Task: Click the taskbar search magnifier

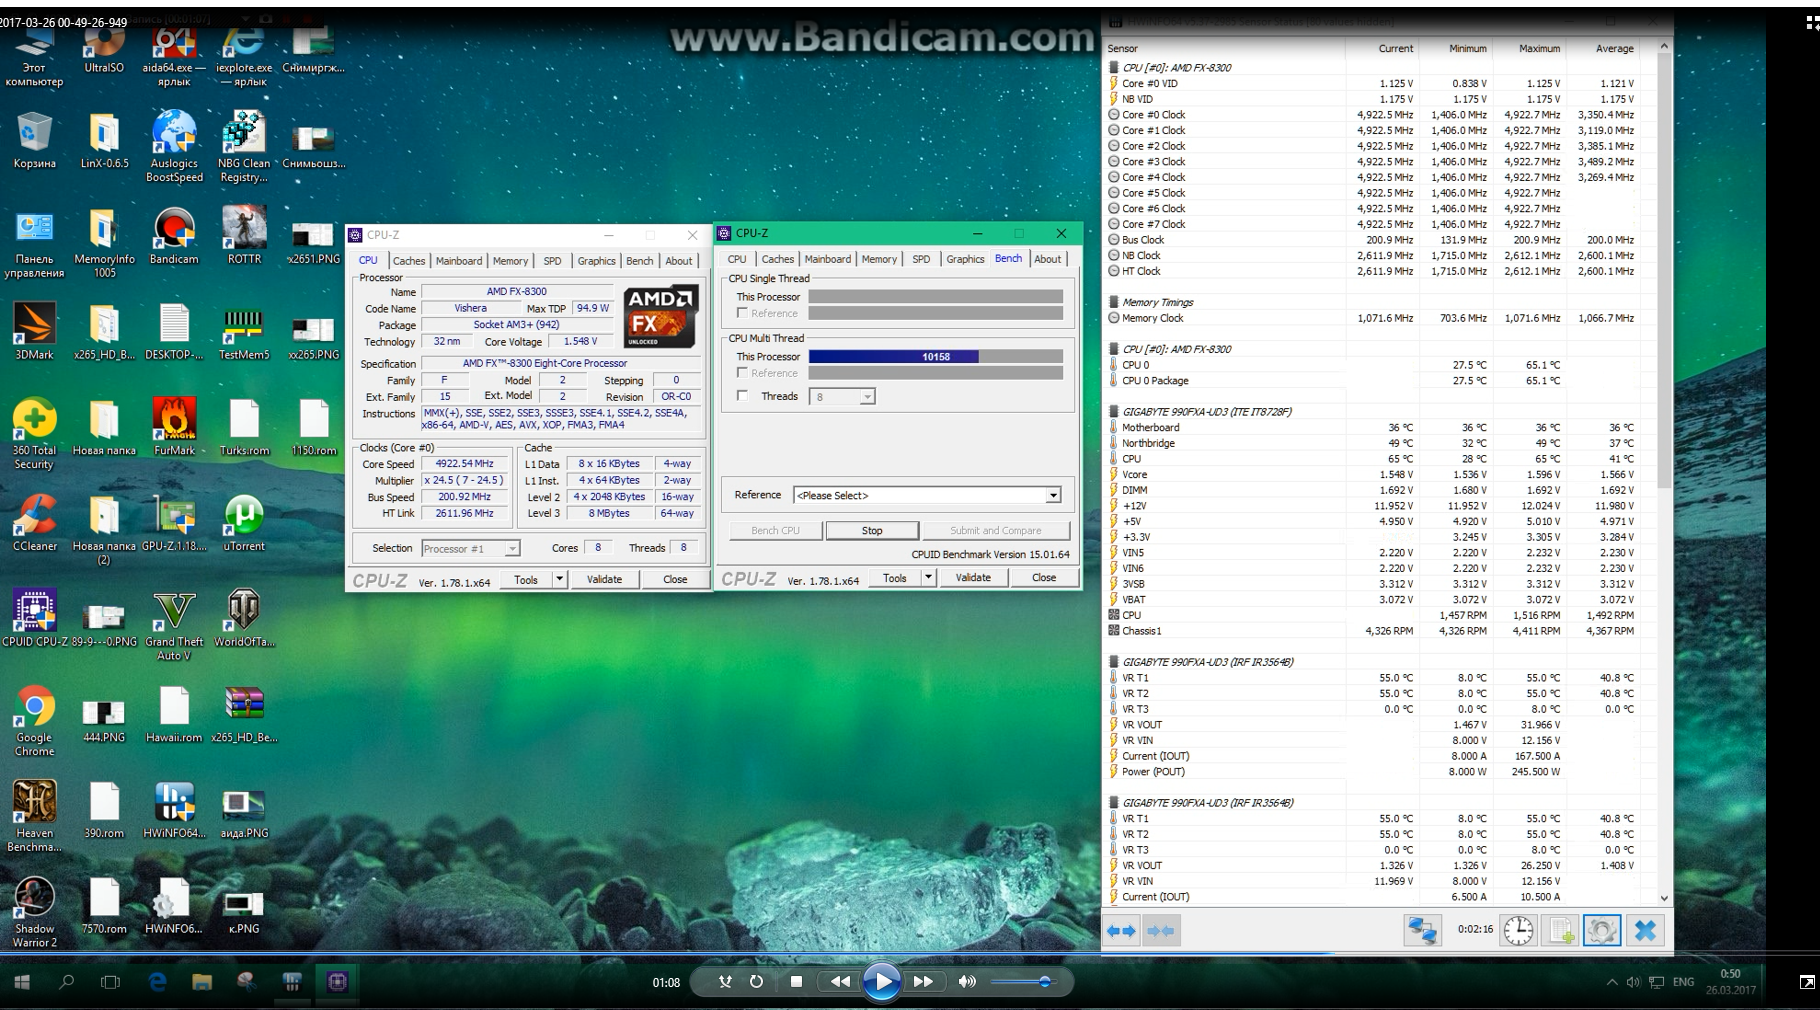Action: [x=66, y=982]
